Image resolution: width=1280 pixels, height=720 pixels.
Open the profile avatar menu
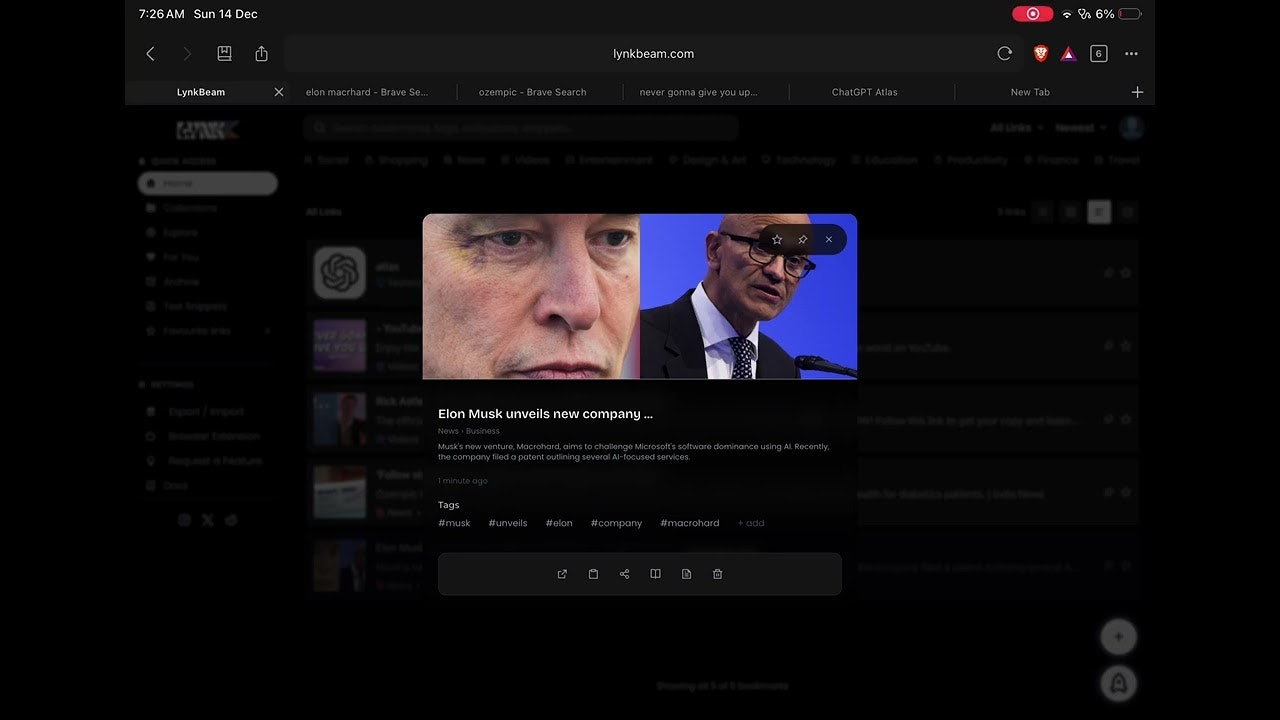point(1131,128)
